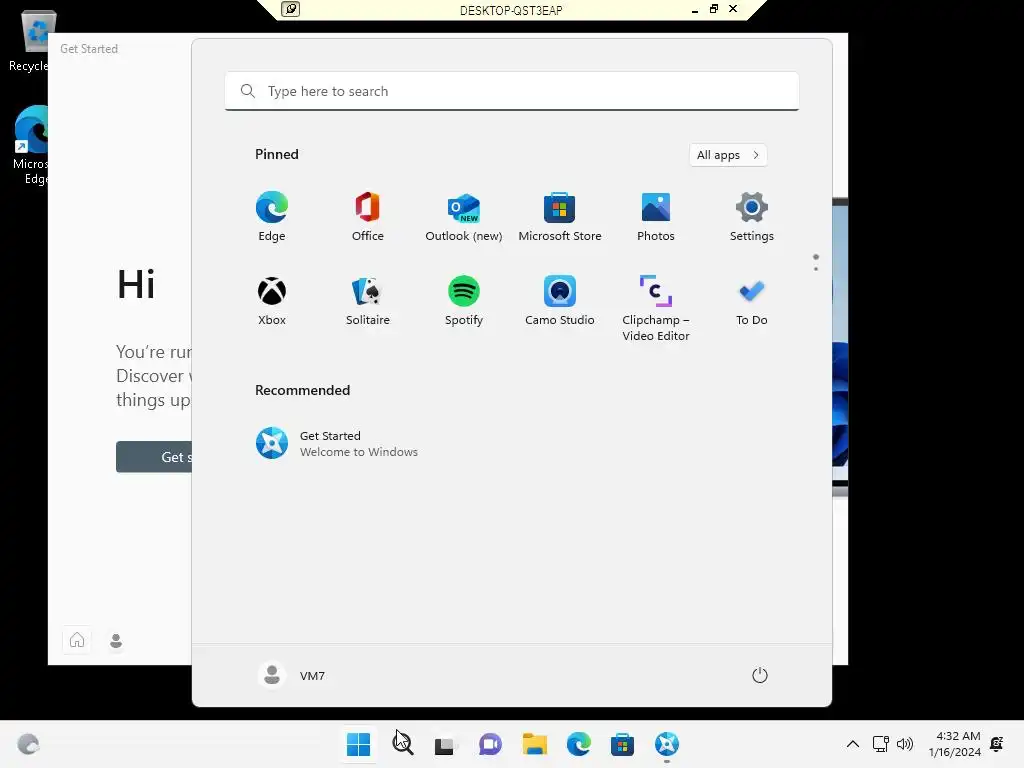
Task: Open the power options button
Action: (x=760, y=675)
